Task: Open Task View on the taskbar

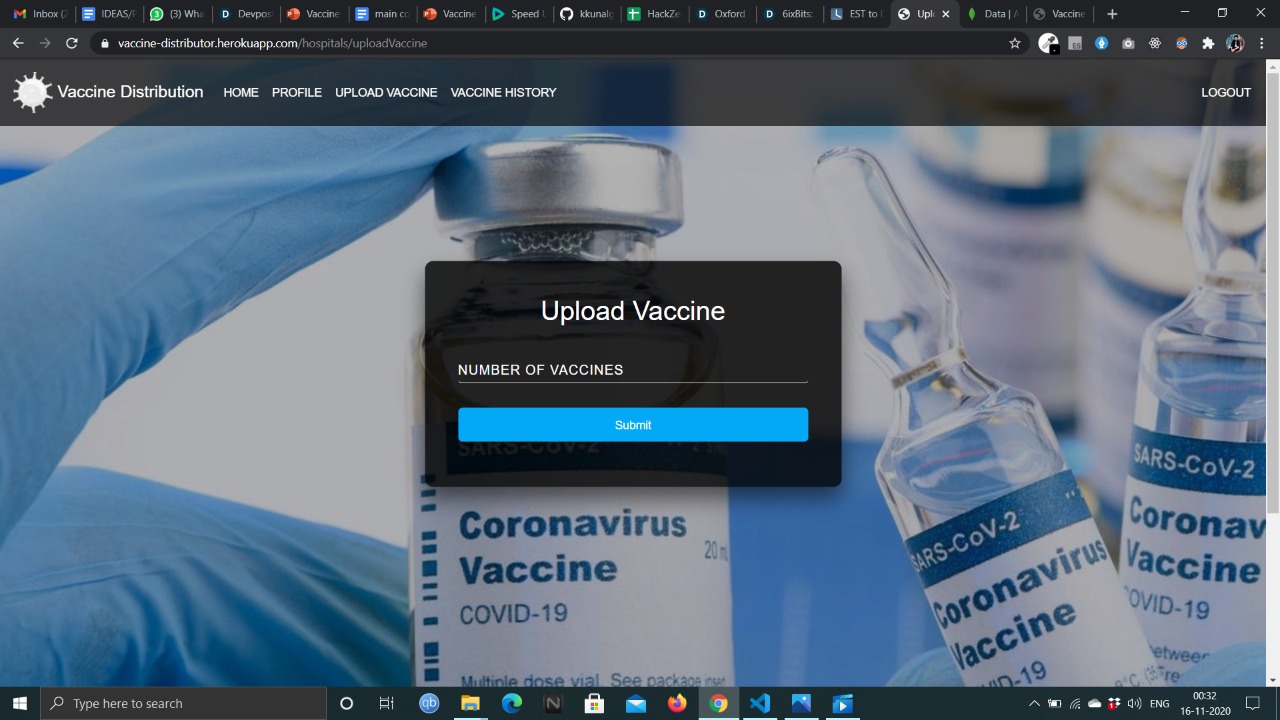Action: tap(387, 703)
